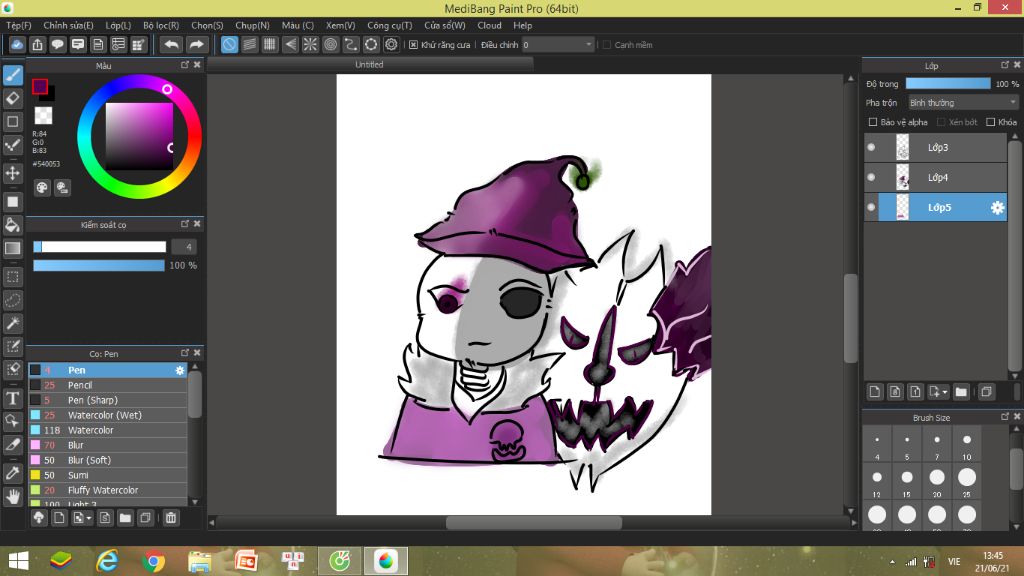Image resolution: width=1024 pixels, height=576 pixels.
Task: Select the Hand pan tool
Action: 12,497
